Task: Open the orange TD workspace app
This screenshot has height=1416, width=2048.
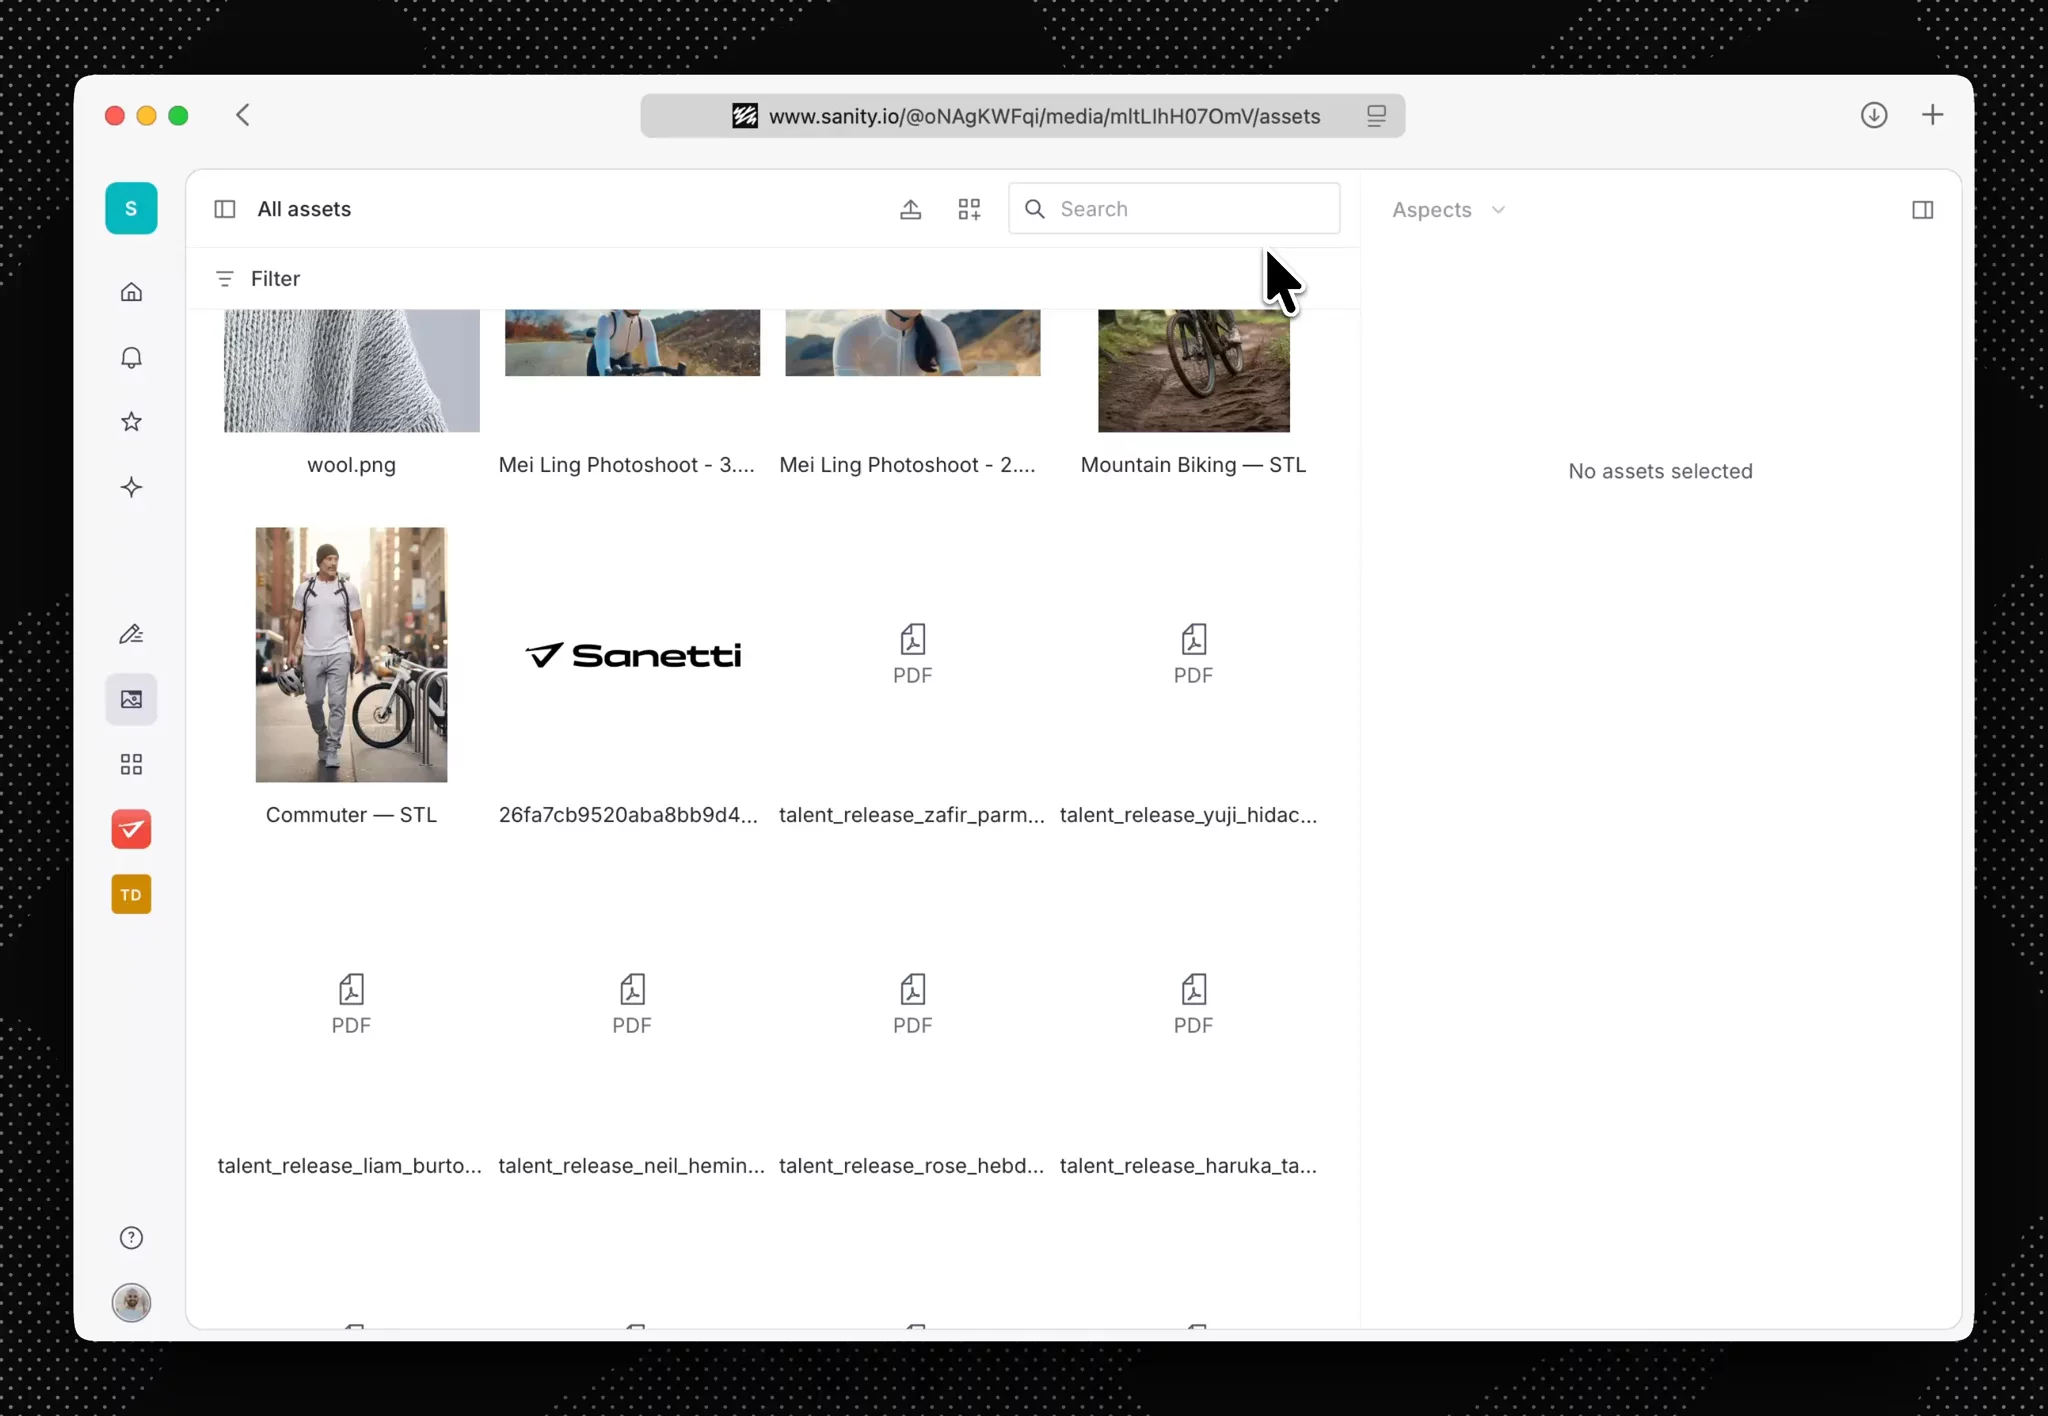Action: pos(131,894)
